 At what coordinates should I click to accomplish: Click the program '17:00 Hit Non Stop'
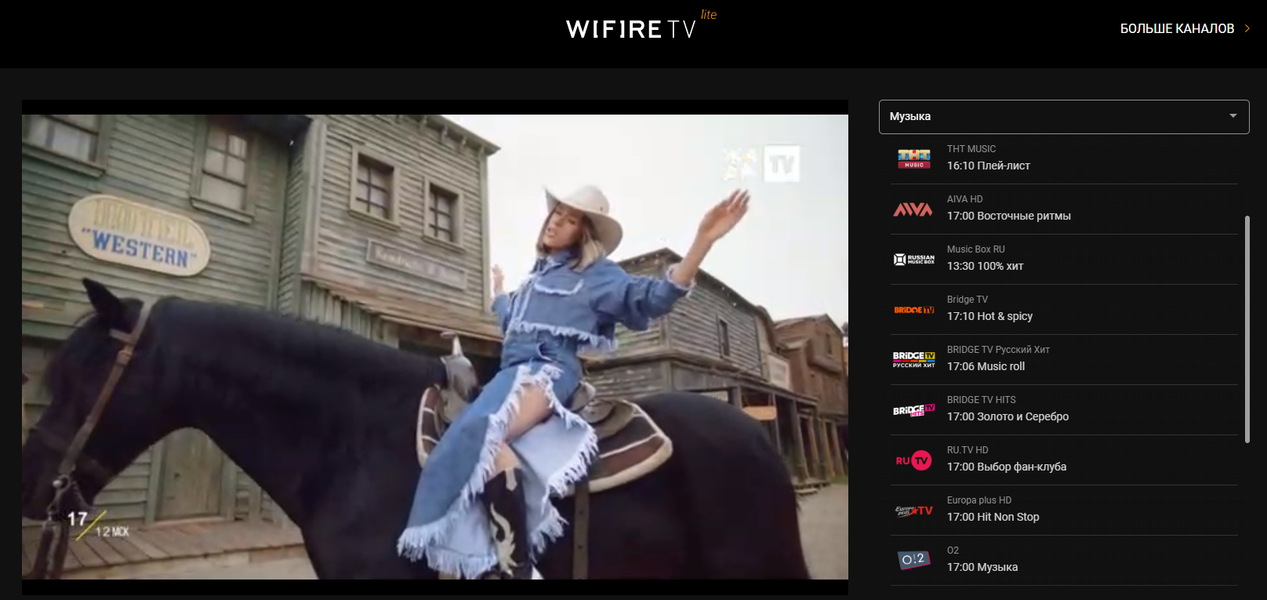click(x=993, y=517)
